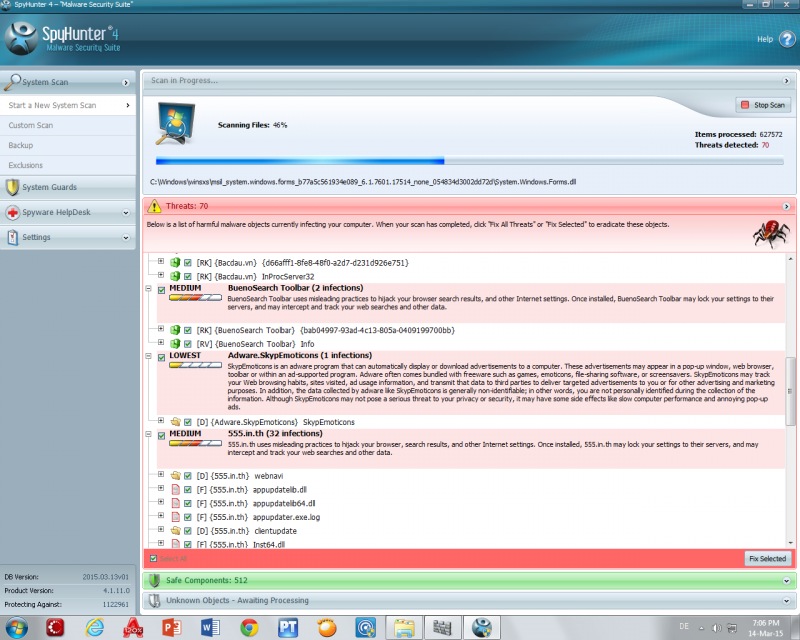Expand the webnavi tree entry
Viewport: 800px width, 640px height.
pos(161,474)
